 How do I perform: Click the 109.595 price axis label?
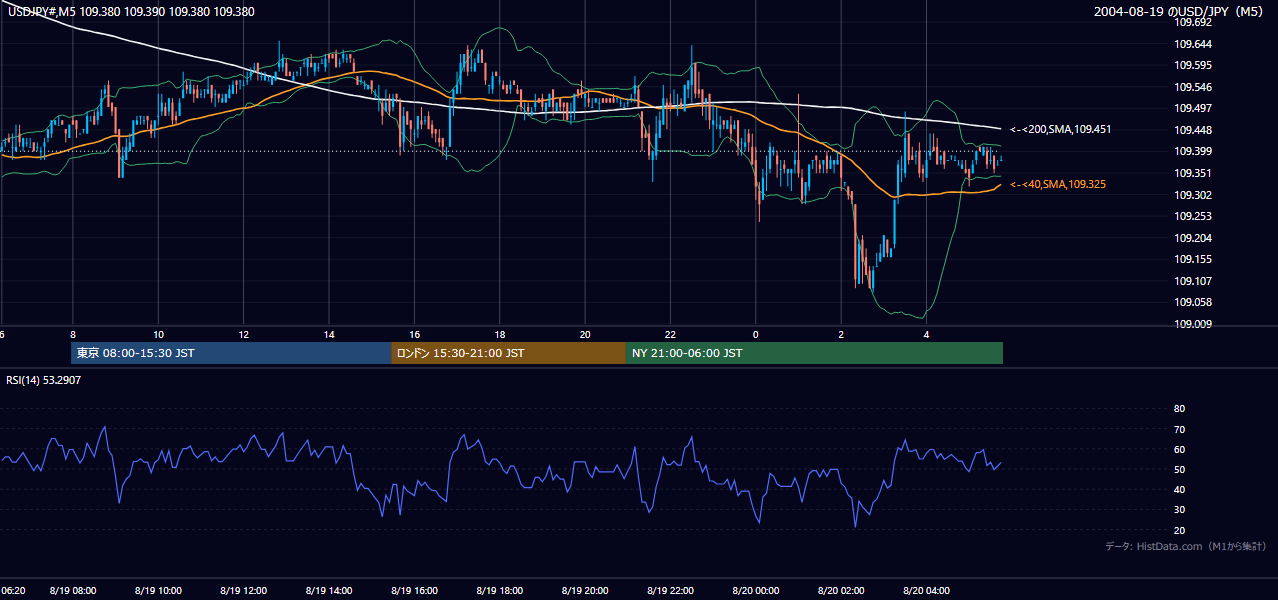[1192, 65]
